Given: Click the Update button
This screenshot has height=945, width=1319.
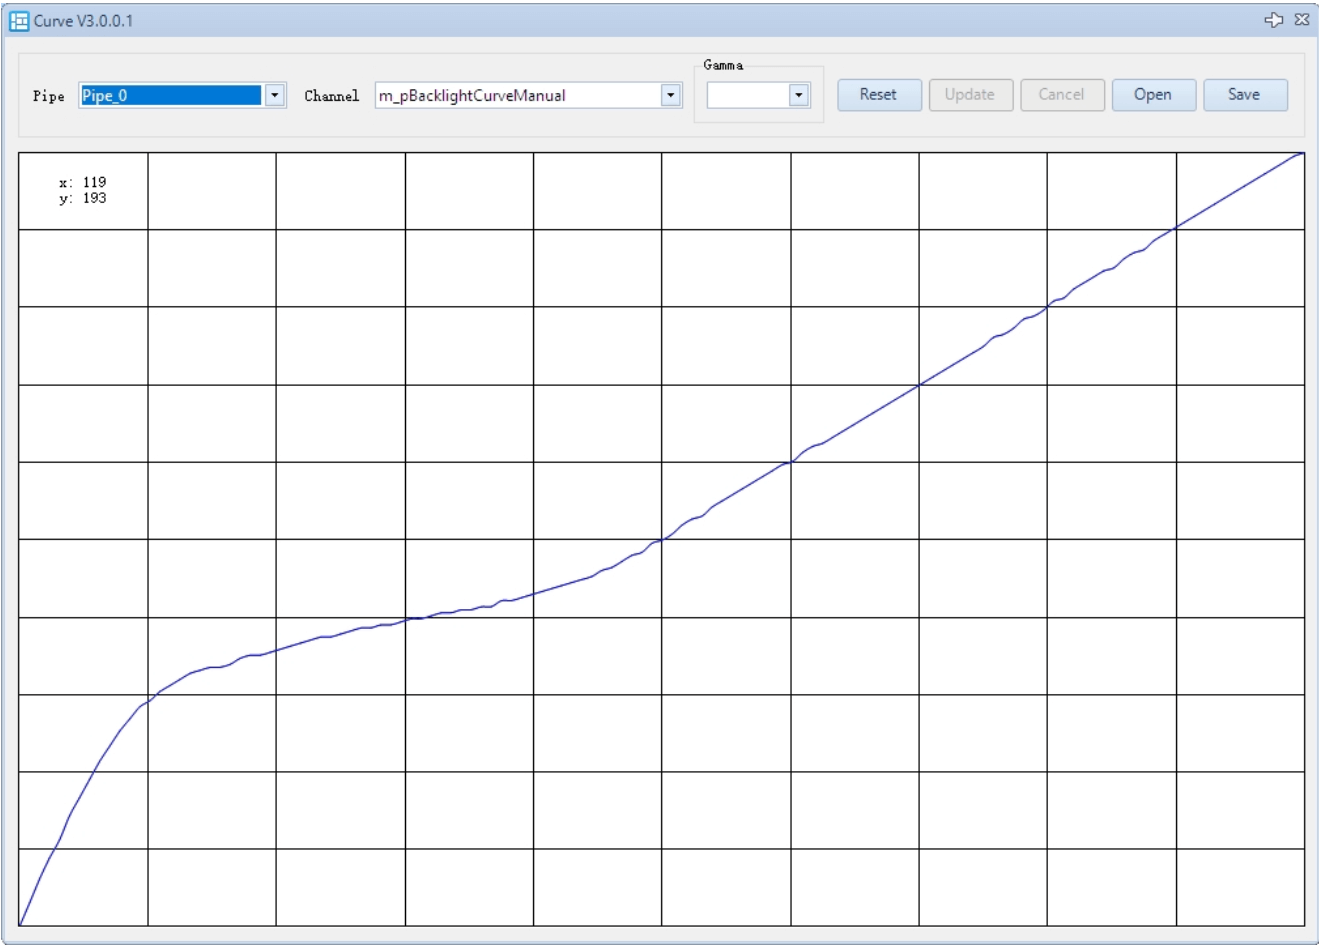Looking at the screenshot, I should (969, 95).
